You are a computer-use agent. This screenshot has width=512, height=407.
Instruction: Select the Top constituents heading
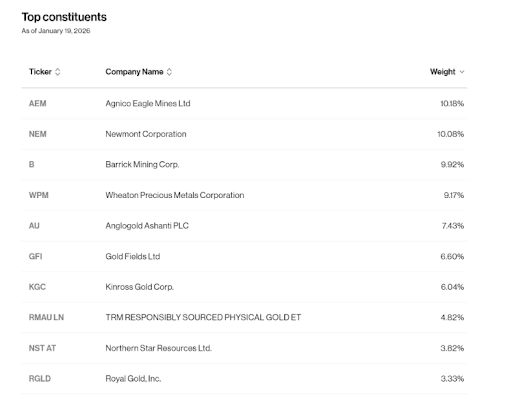tap(64, 17)
